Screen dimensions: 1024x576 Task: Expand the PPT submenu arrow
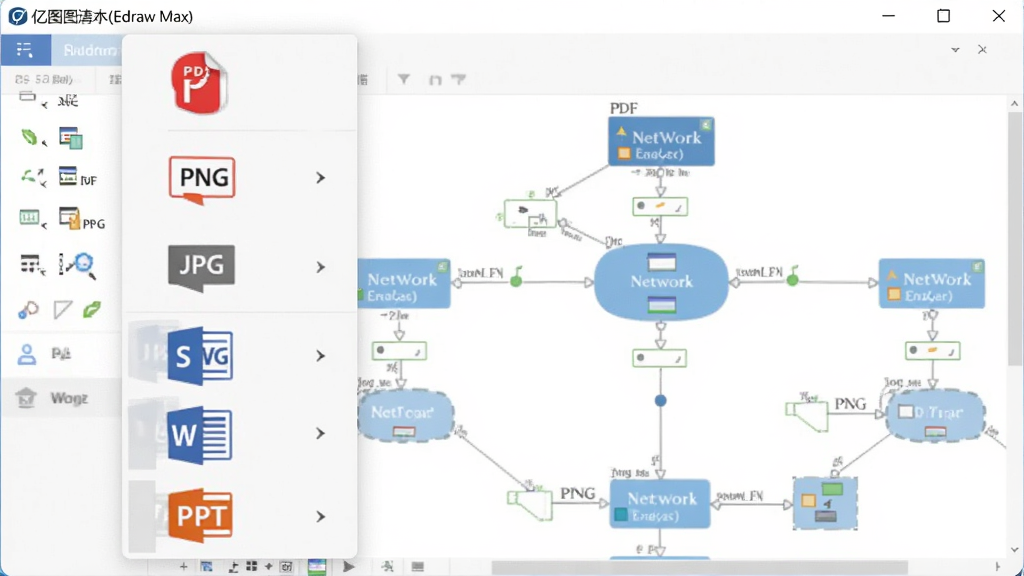pyautogui.click(x=320, y=517)
